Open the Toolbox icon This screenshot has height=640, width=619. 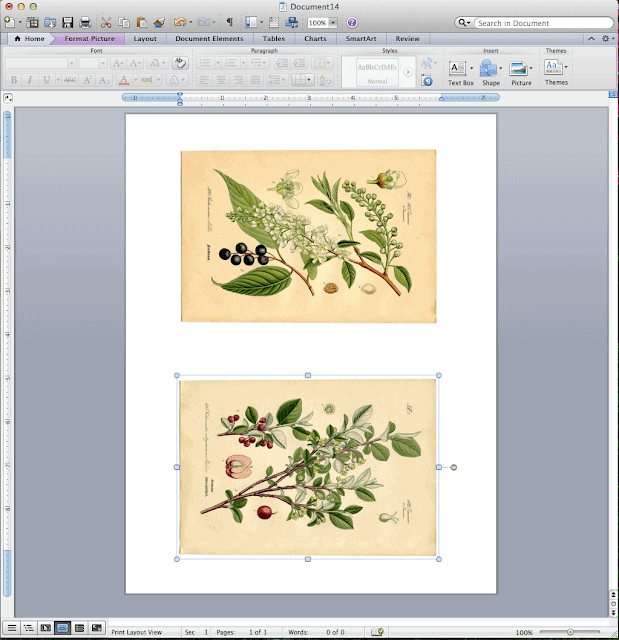click(x=274, y=22)
